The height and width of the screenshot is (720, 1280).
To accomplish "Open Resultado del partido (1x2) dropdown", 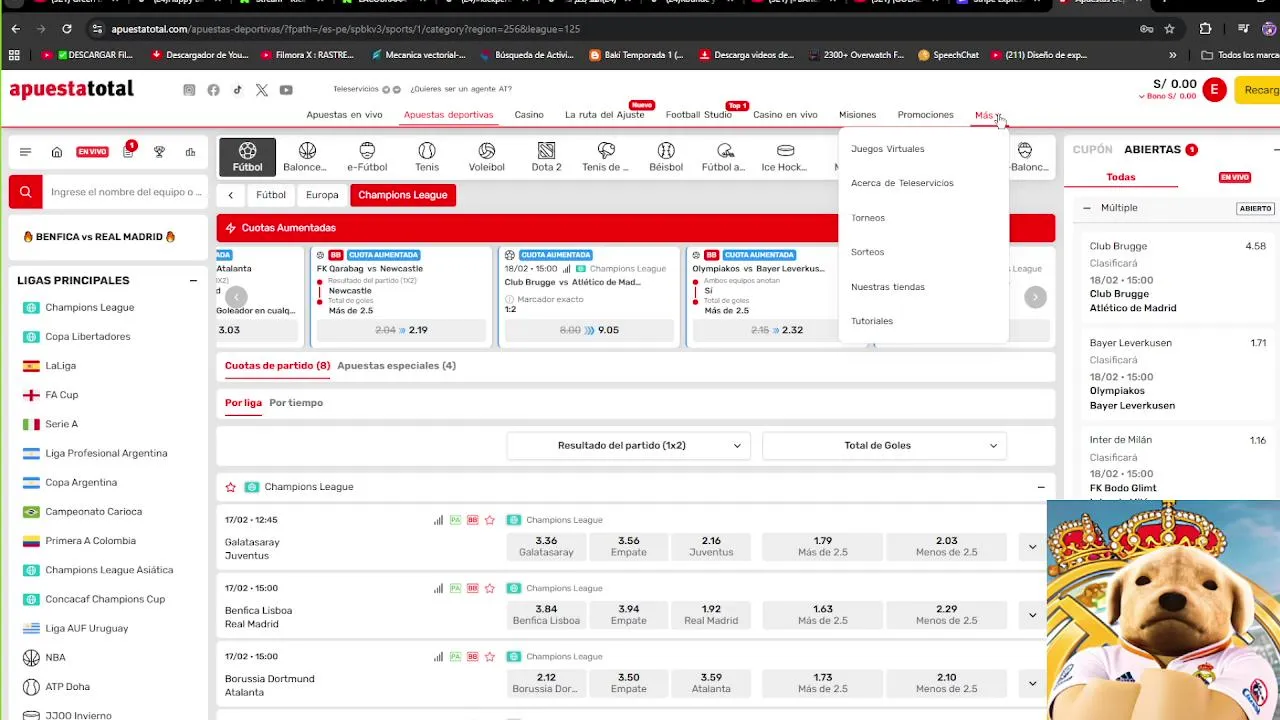I will 626,446.
